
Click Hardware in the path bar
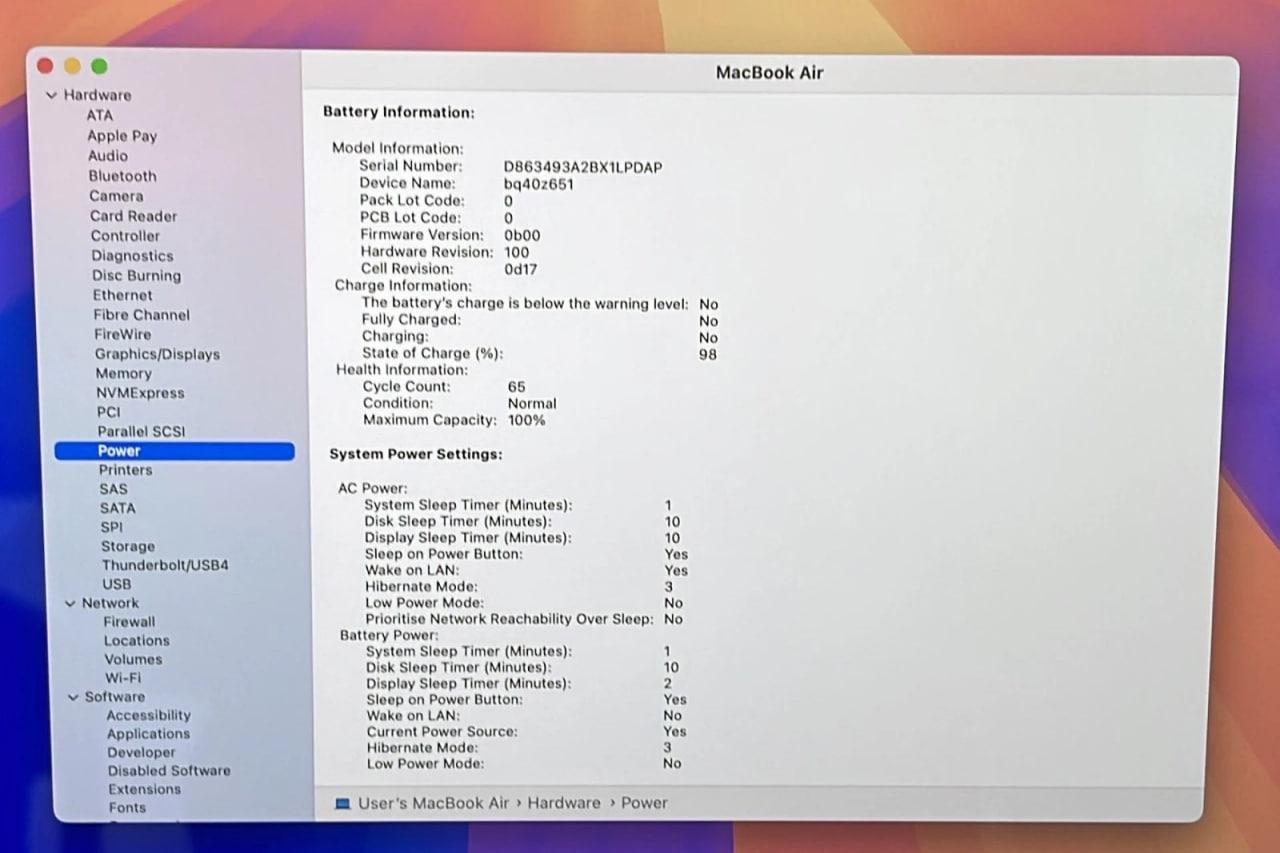[564, 803]
